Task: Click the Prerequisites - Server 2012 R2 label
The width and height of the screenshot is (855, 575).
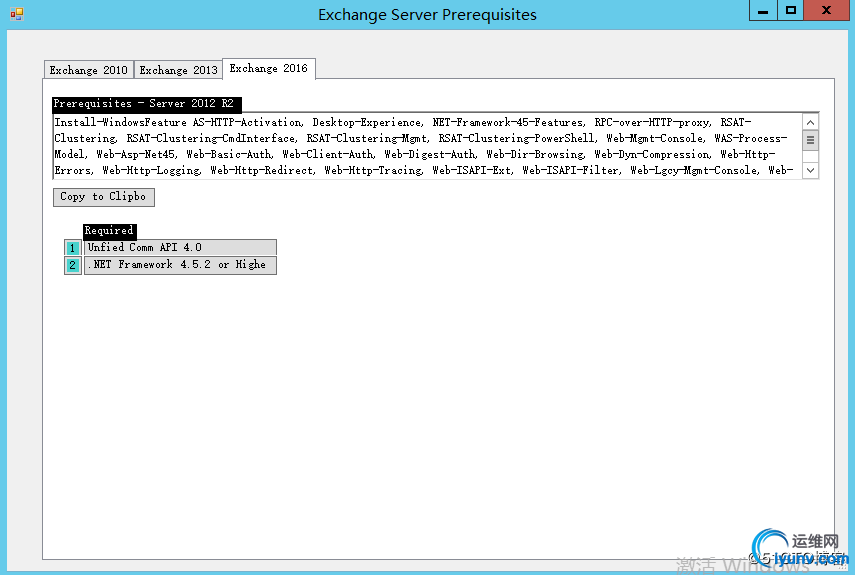Action: pos(146,104)
